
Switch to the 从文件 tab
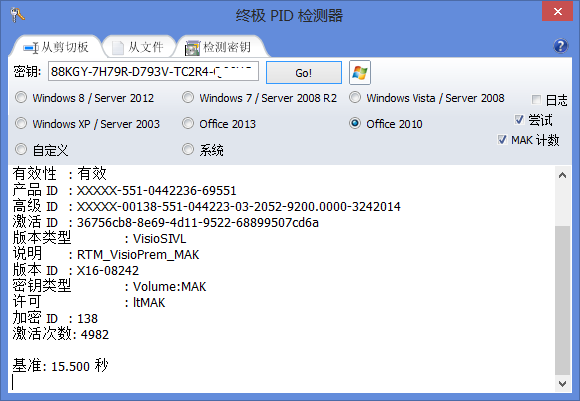tap(138, 47)
